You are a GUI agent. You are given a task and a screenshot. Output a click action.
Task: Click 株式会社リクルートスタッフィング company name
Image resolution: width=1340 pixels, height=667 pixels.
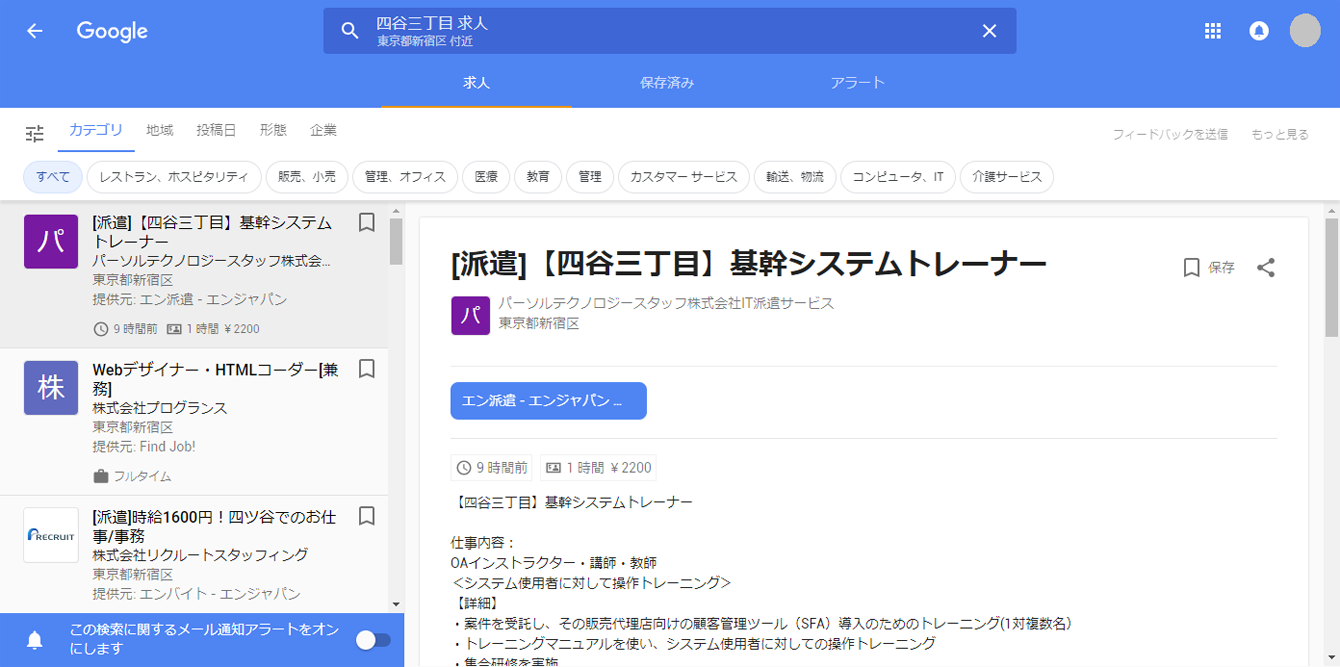tap(200, 555)
